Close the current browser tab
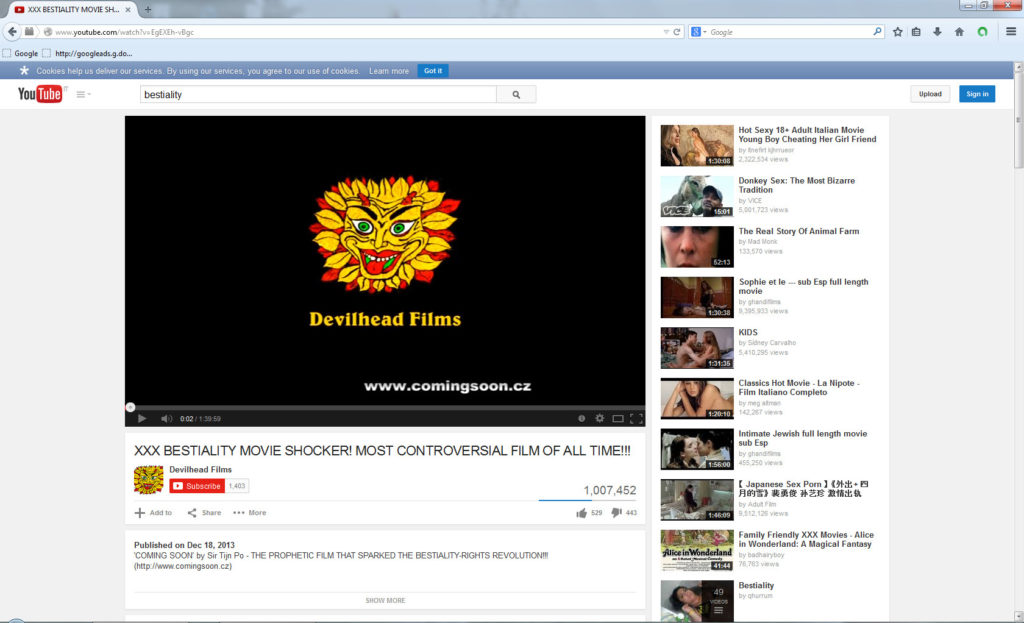 coord(128,10)
